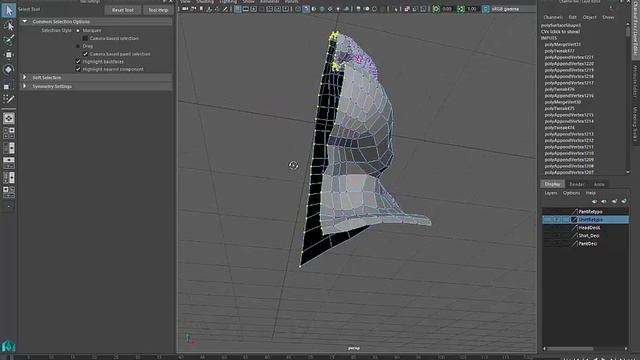Select the PantDeci layer
This screenshot has width=640, height=360.
point(585,243)
